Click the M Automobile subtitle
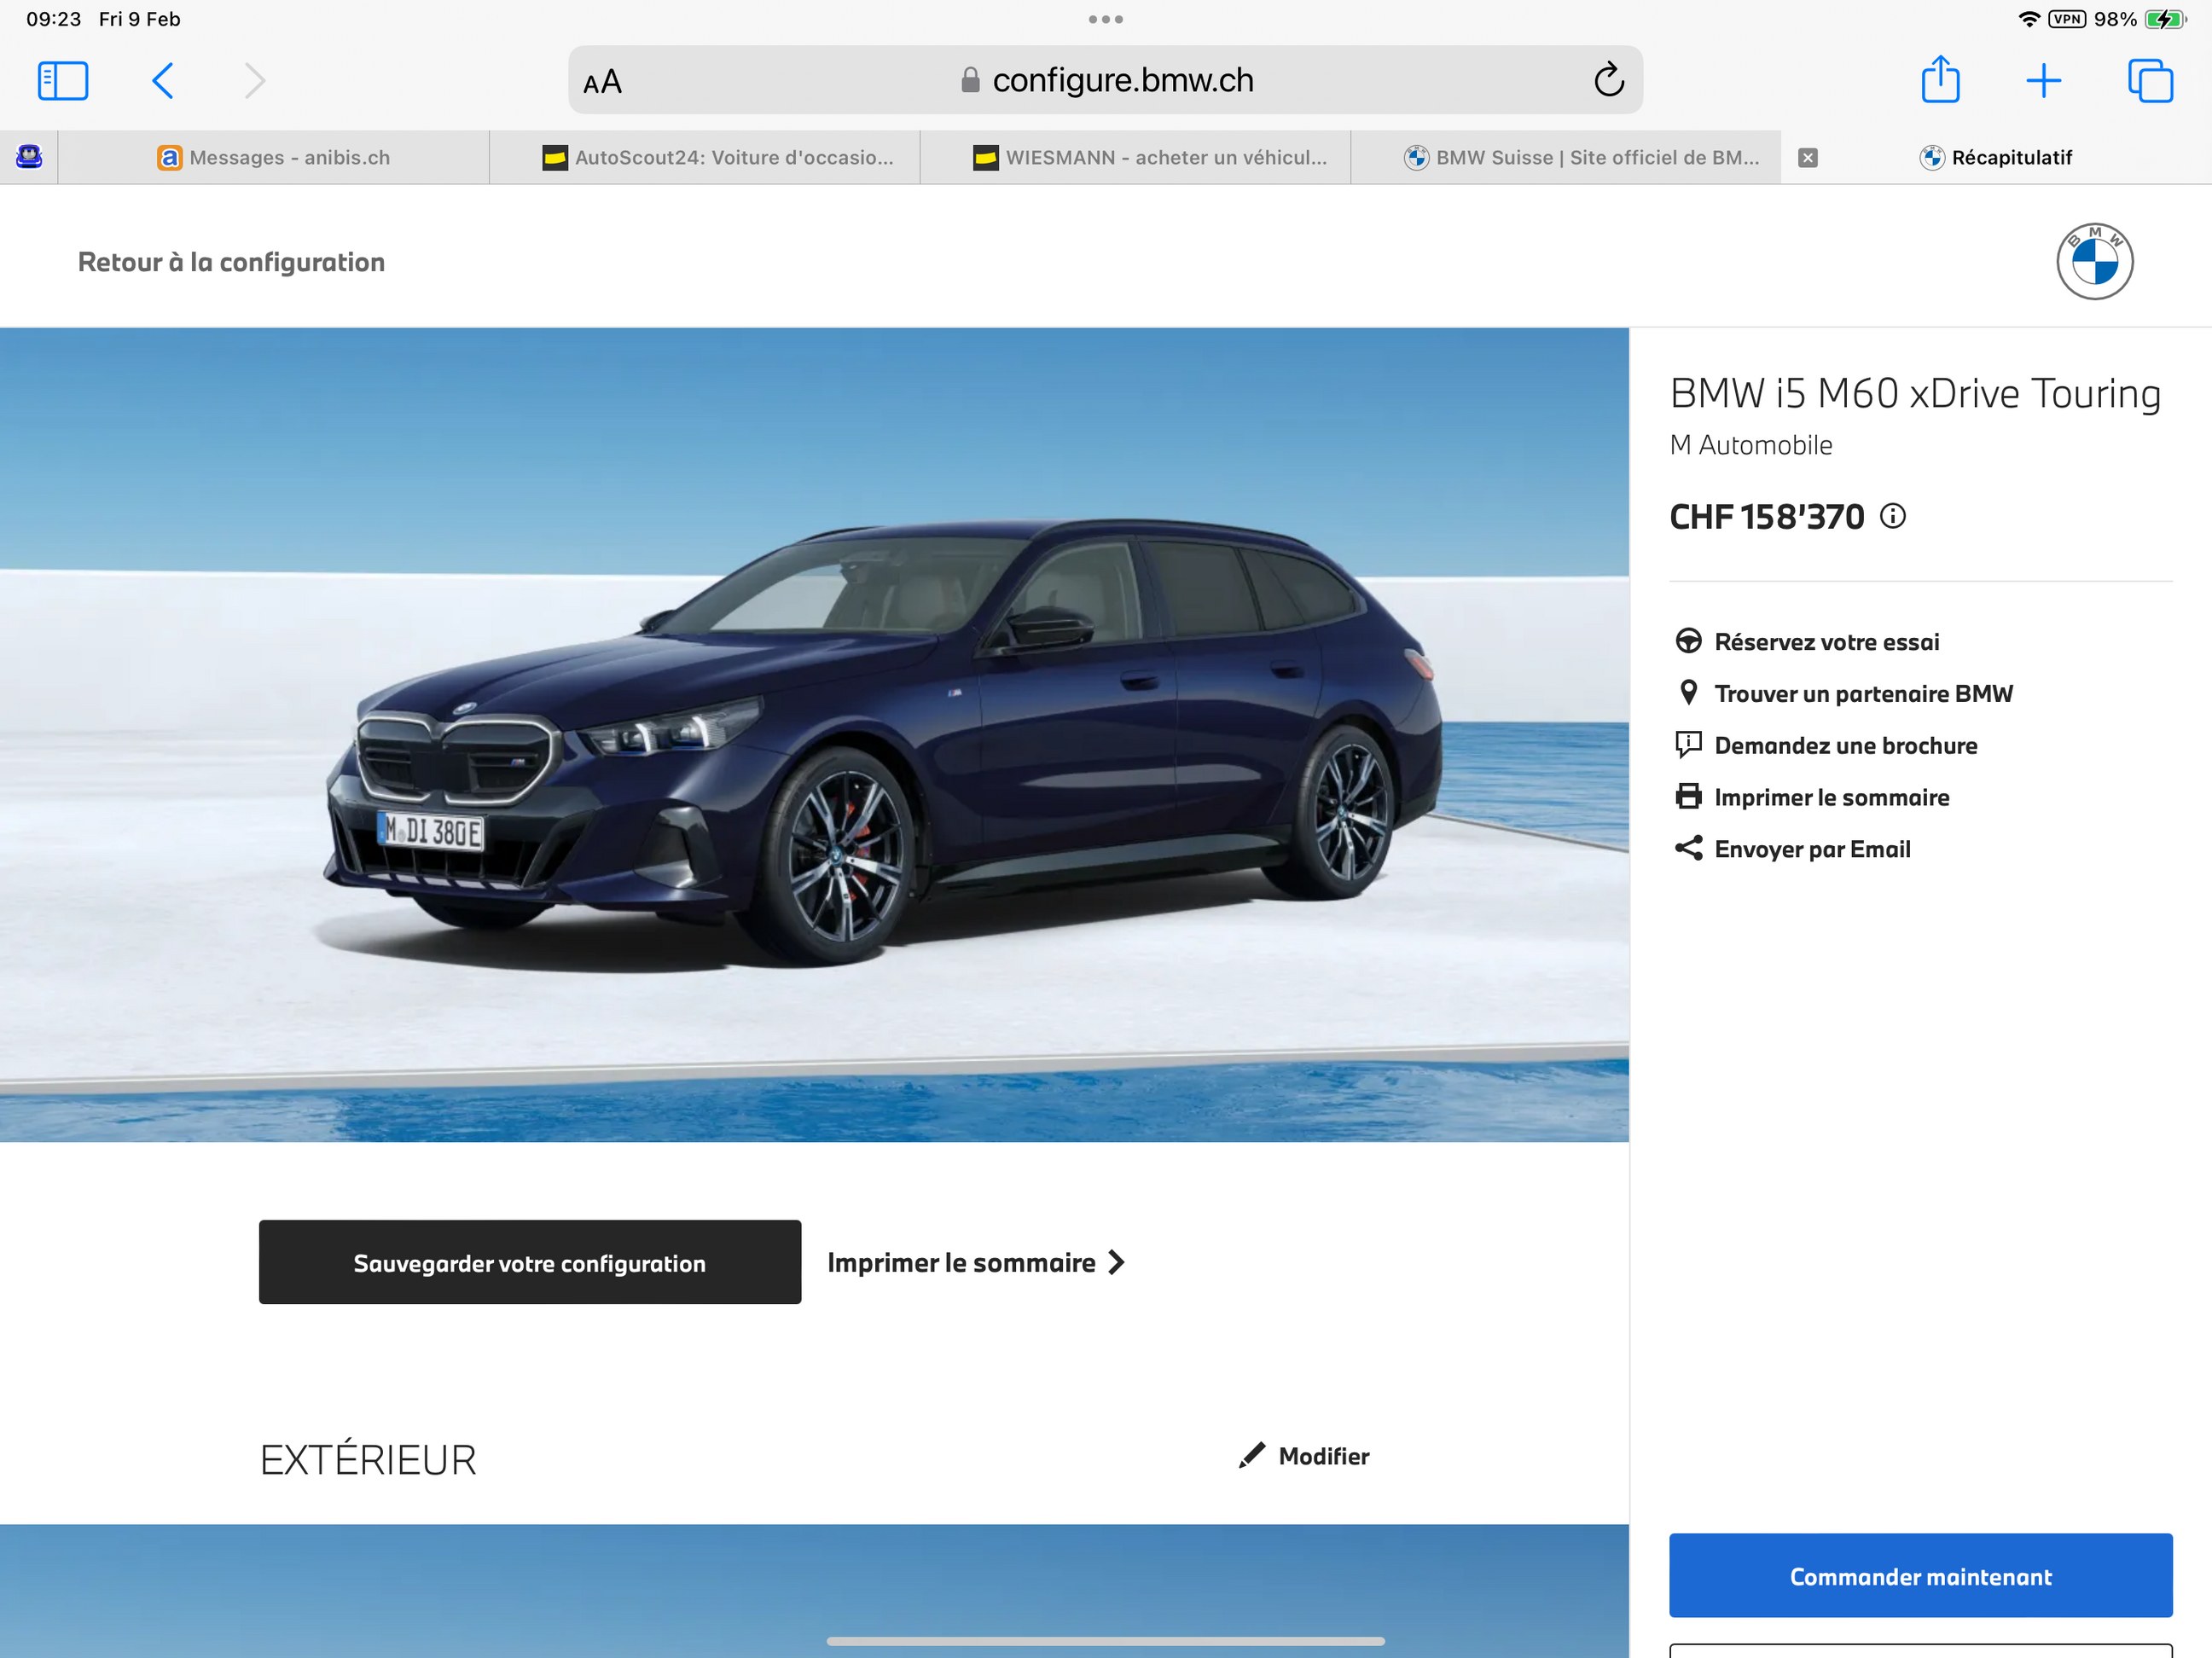 point(1751,445)
